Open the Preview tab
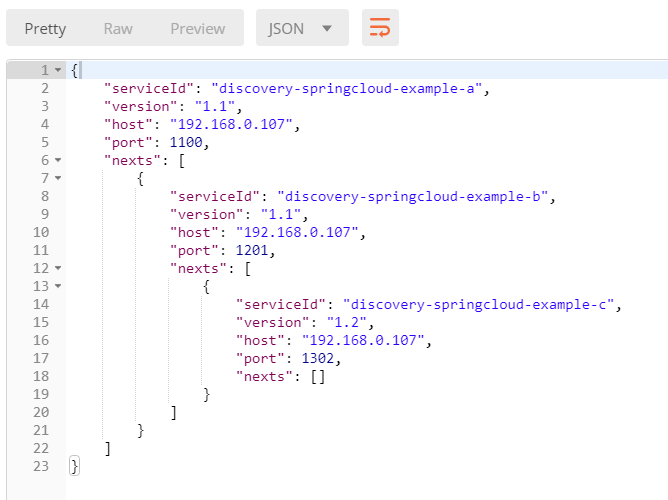The width and height of the screenshot is (668, 500). coord(197,28)
